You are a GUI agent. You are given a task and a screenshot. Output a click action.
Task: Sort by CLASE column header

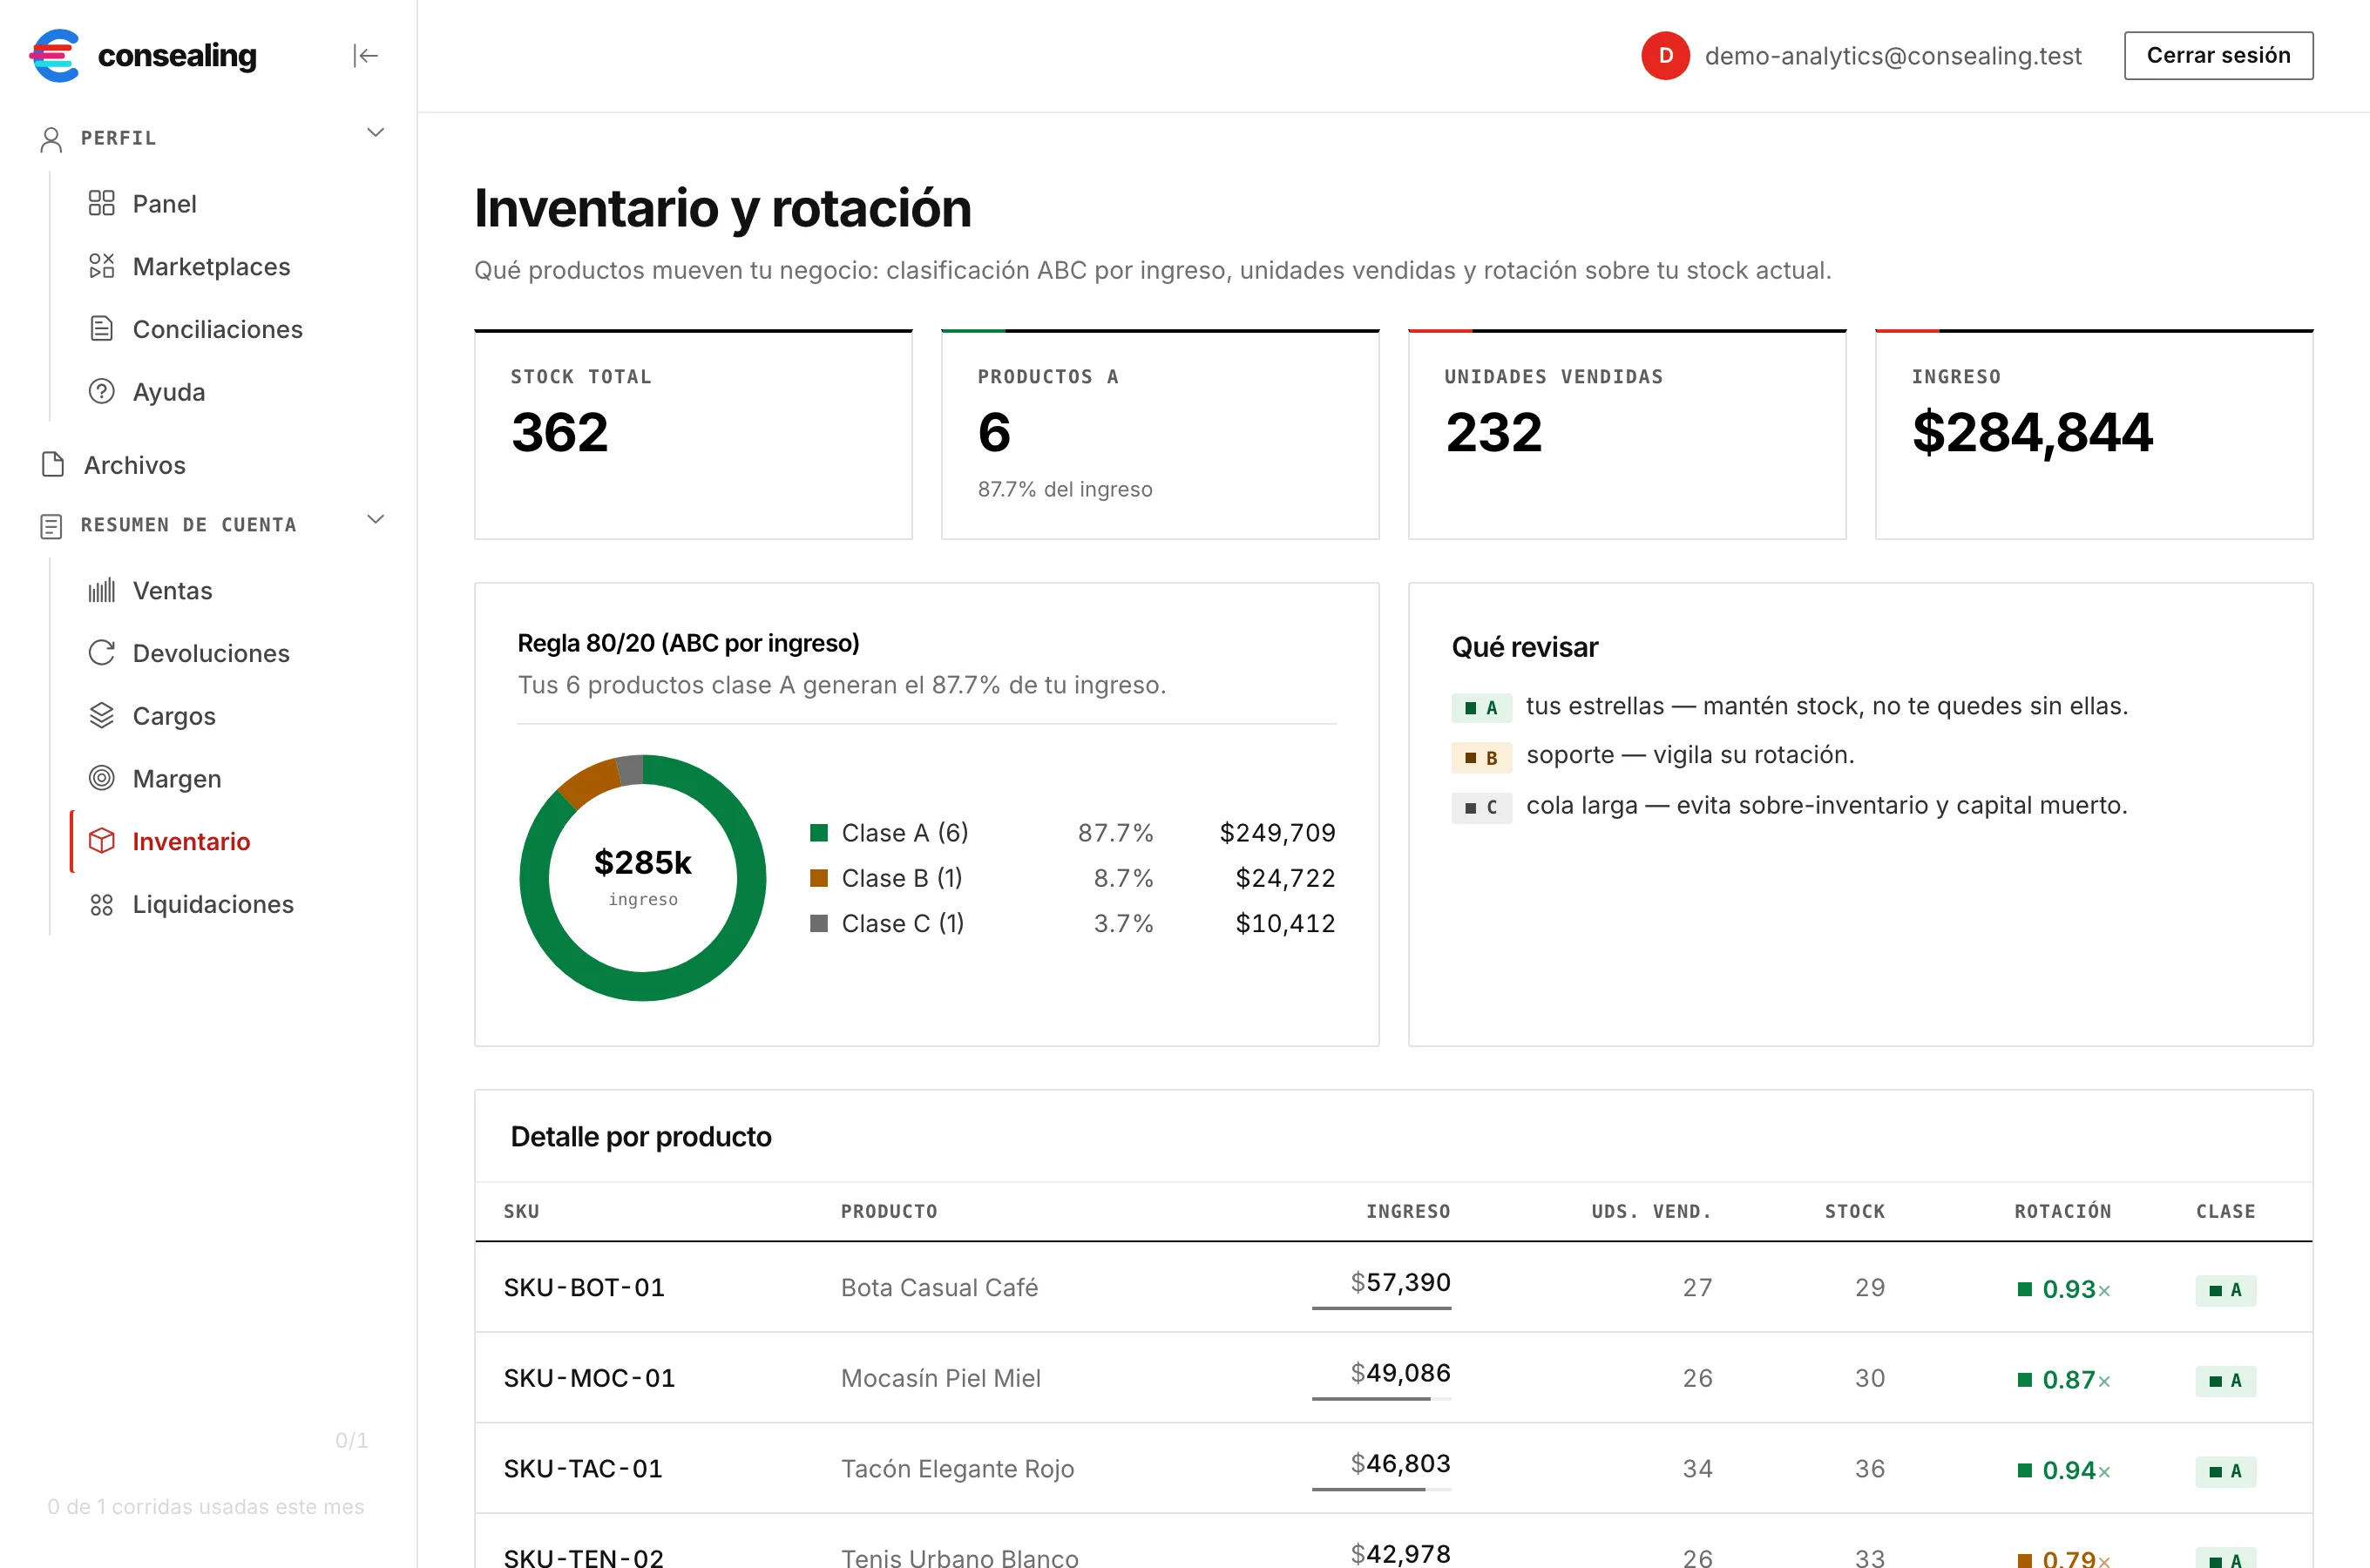point(2225,1211)
